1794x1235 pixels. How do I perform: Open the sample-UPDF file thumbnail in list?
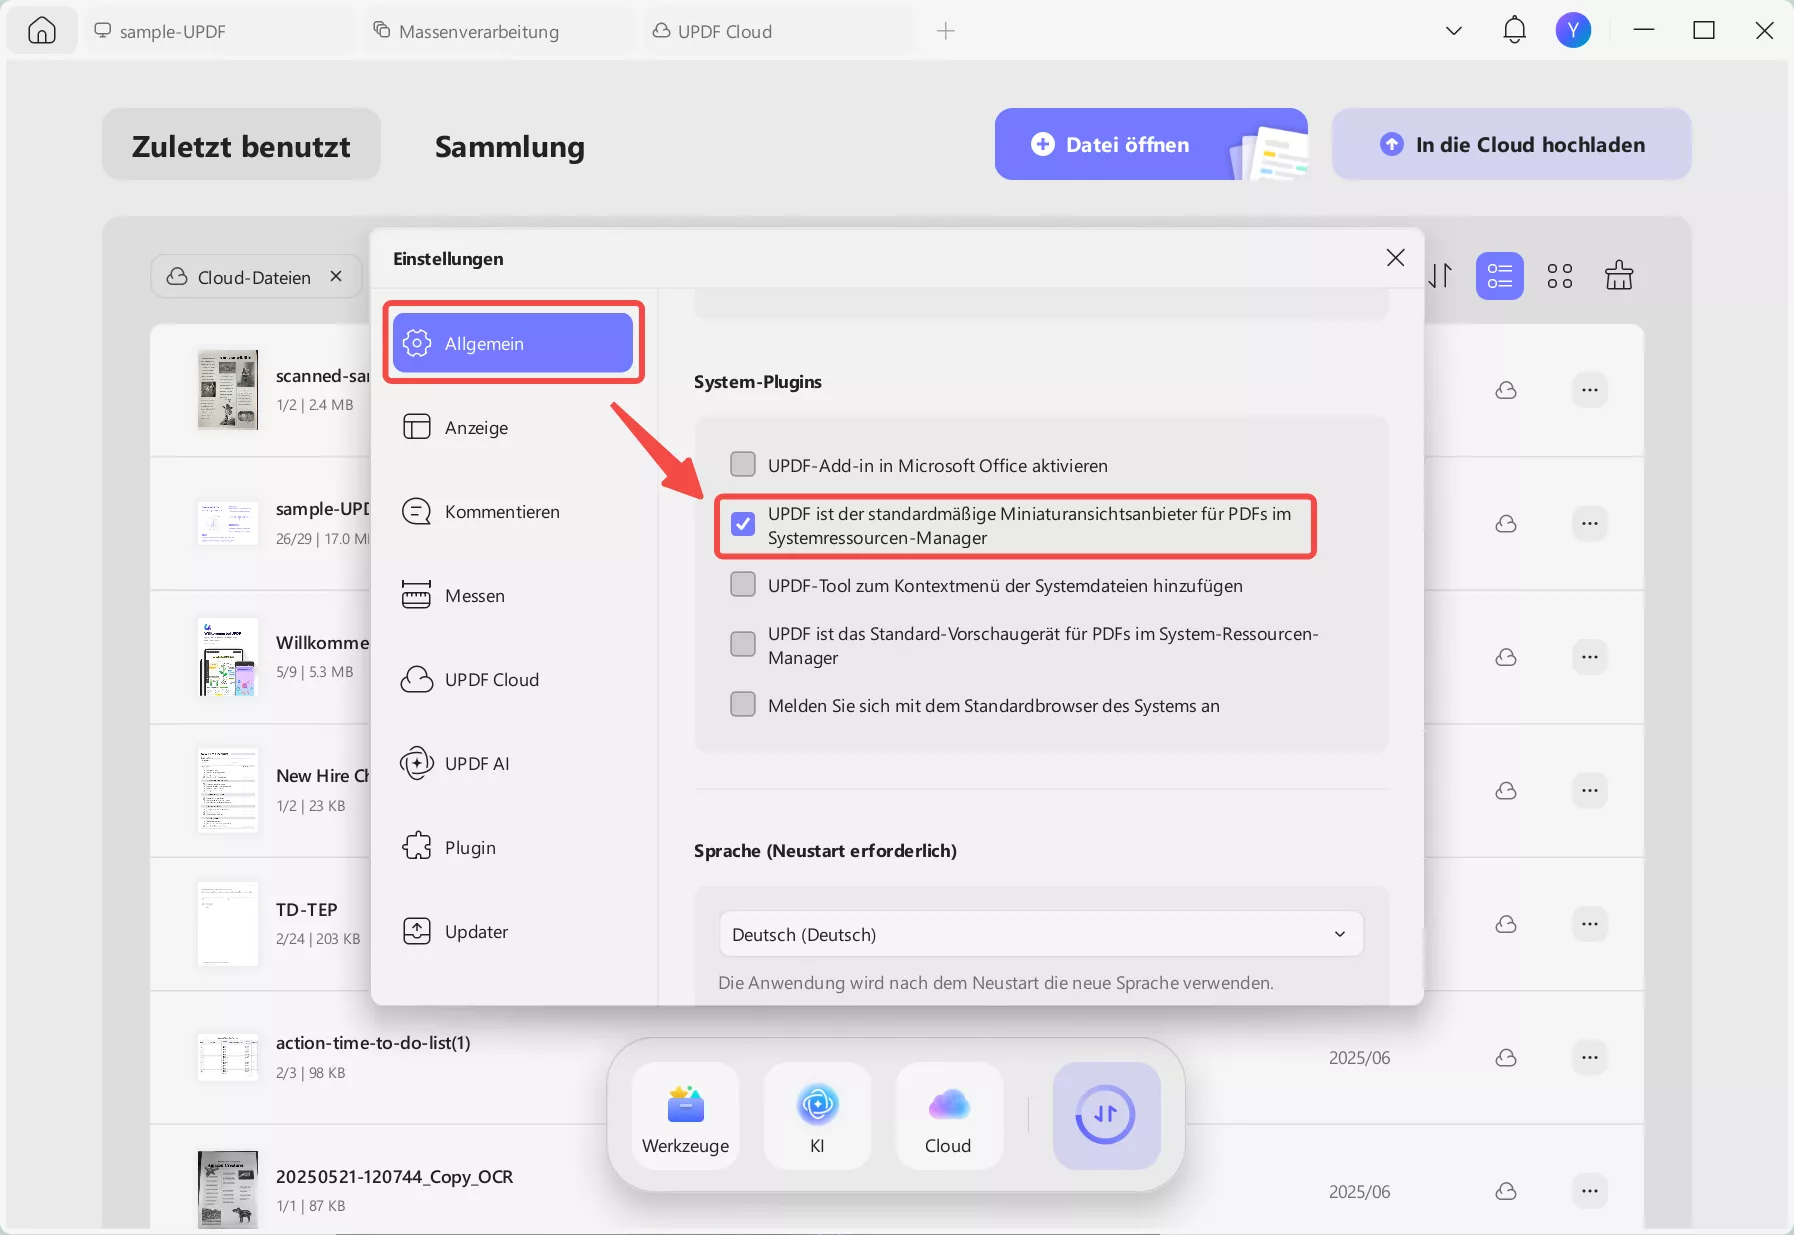pos(228,523)
